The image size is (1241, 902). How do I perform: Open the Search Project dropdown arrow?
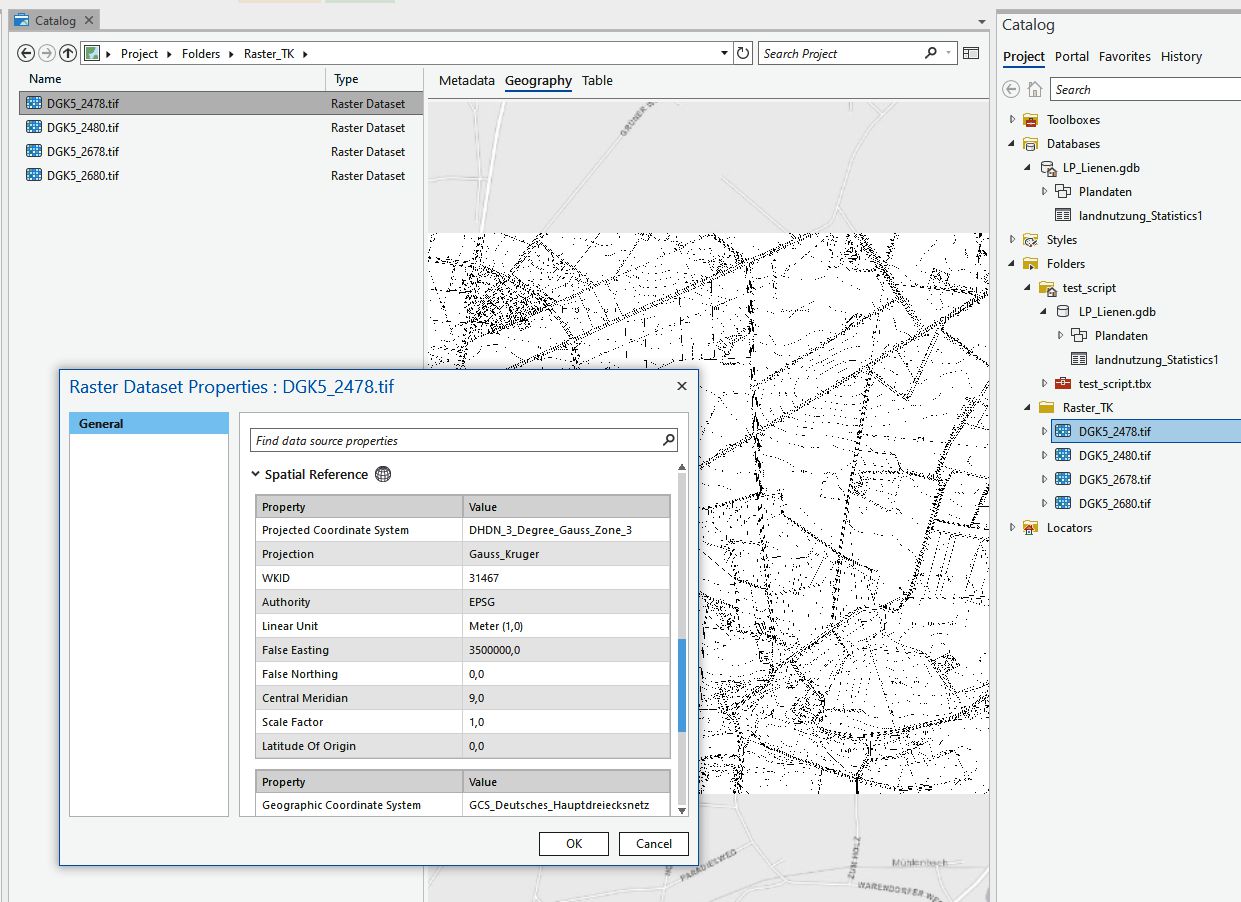[x=949, y=54]
